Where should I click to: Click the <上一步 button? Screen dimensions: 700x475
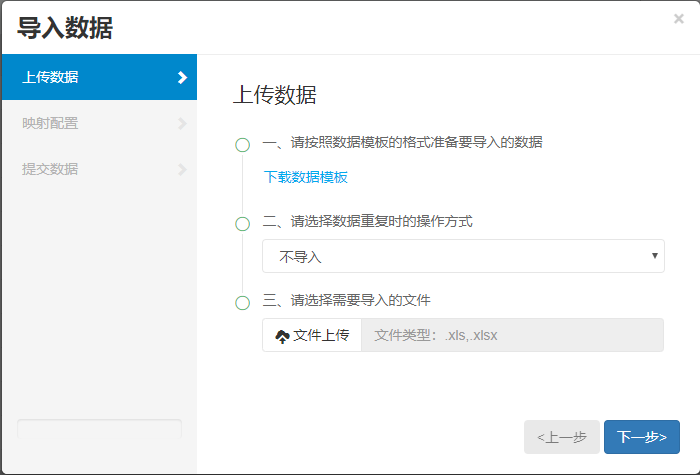(562, 437)
